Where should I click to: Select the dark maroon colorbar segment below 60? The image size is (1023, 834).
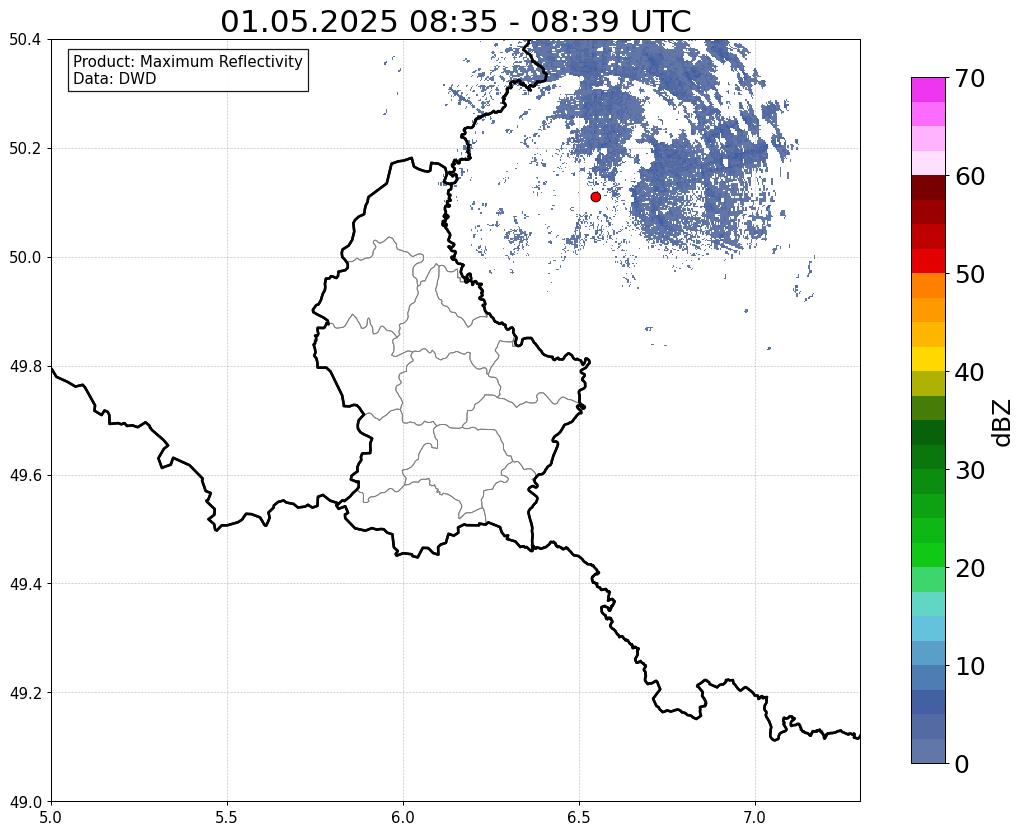pos(928,188)
